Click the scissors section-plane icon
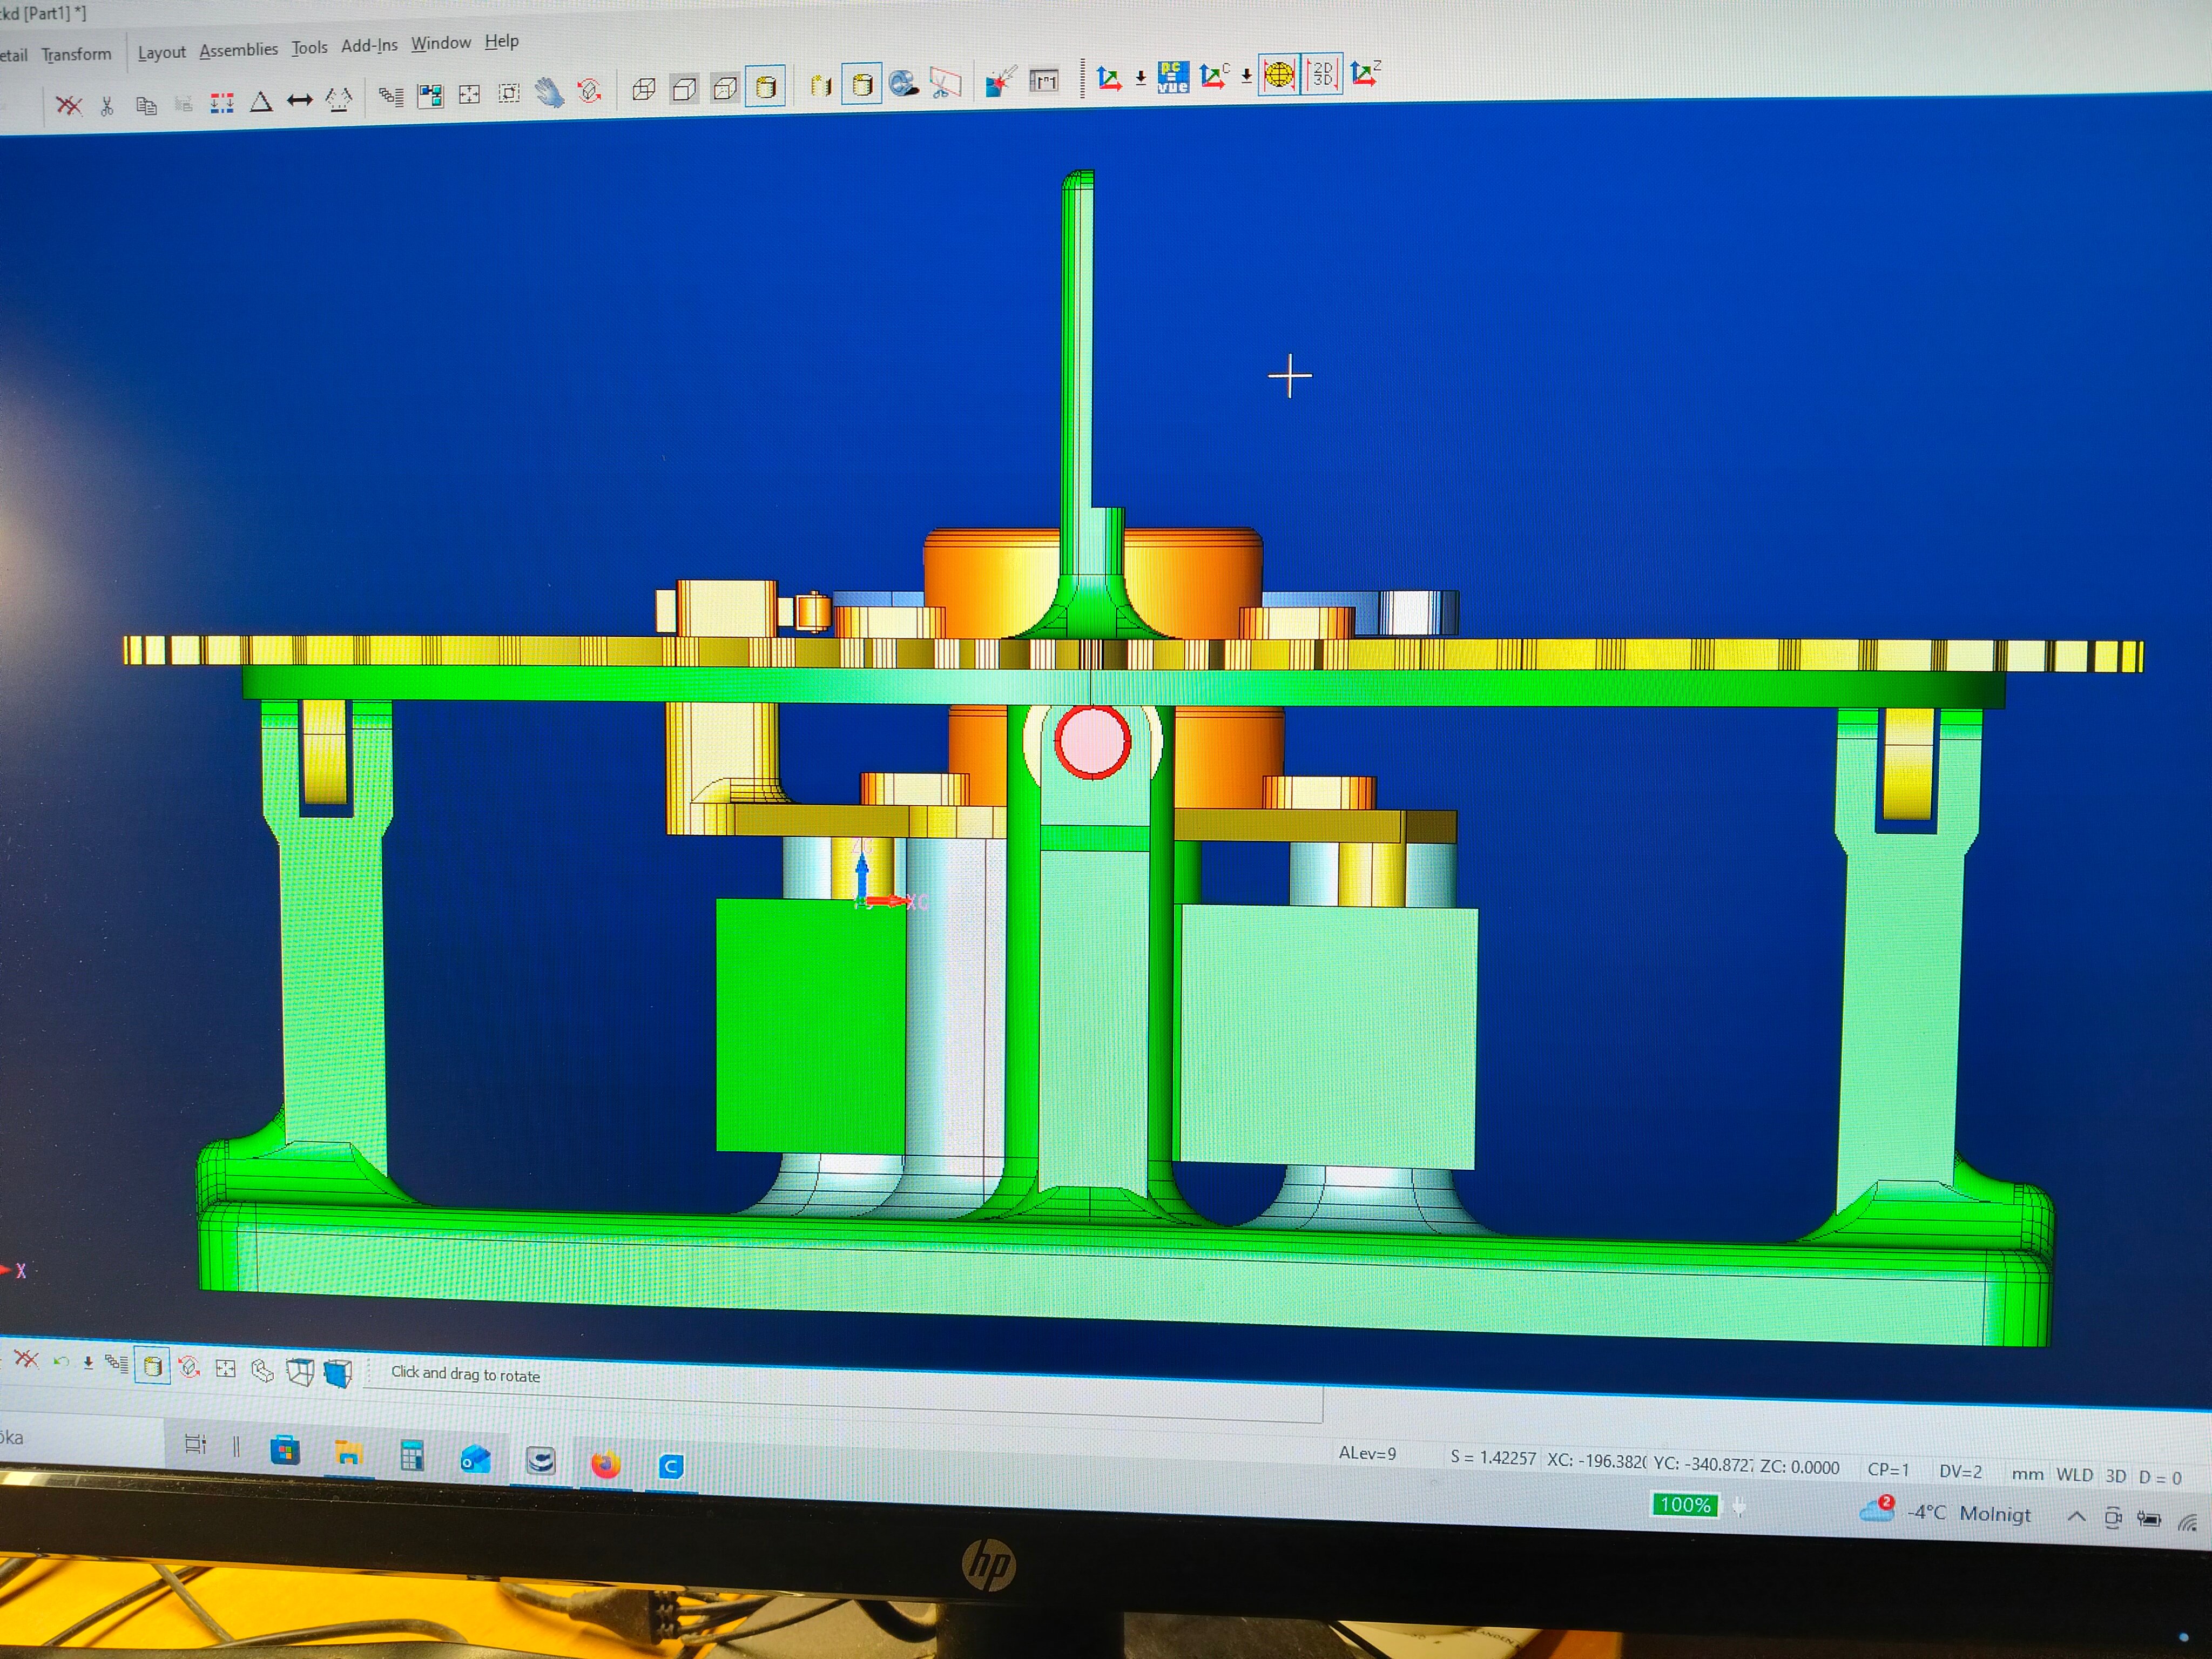 pyautogui.click(x=944, y=82)
